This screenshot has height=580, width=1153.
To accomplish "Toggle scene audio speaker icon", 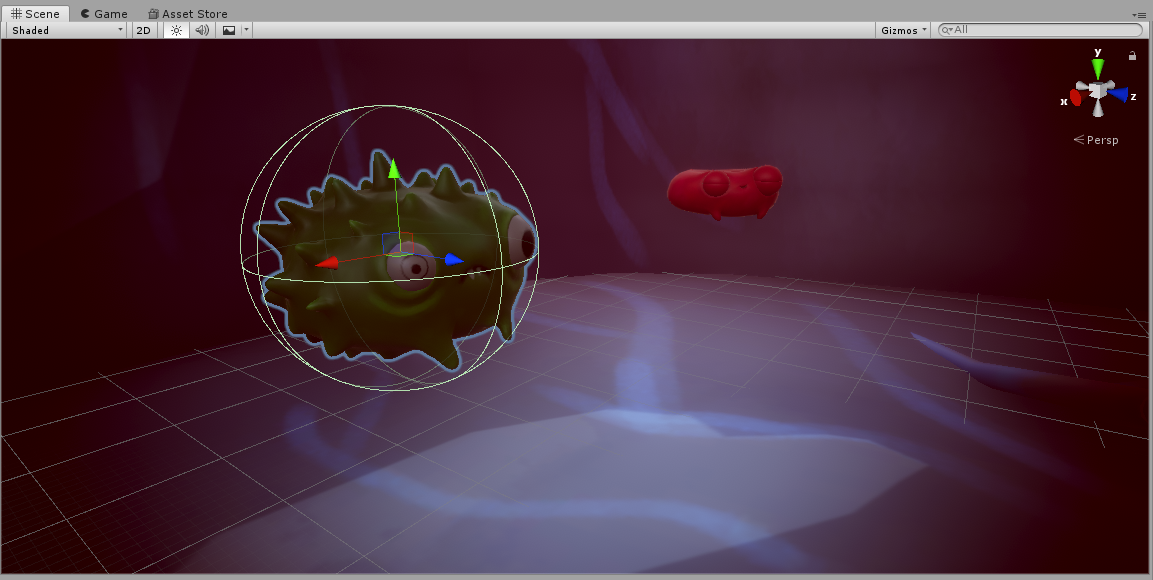I will (x=201, y=30).
